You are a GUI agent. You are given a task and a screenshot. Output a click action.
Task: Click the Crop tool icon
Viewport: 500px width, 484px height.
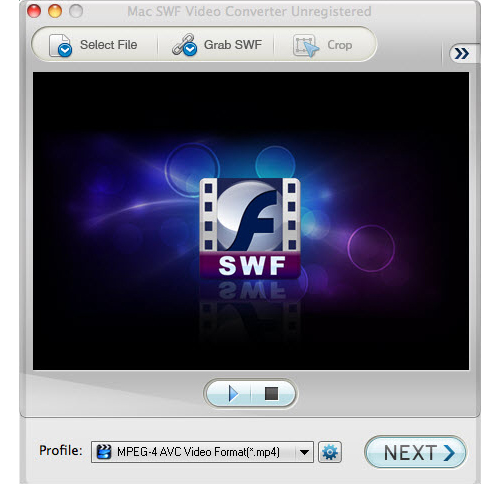click(x=306, y=46)
